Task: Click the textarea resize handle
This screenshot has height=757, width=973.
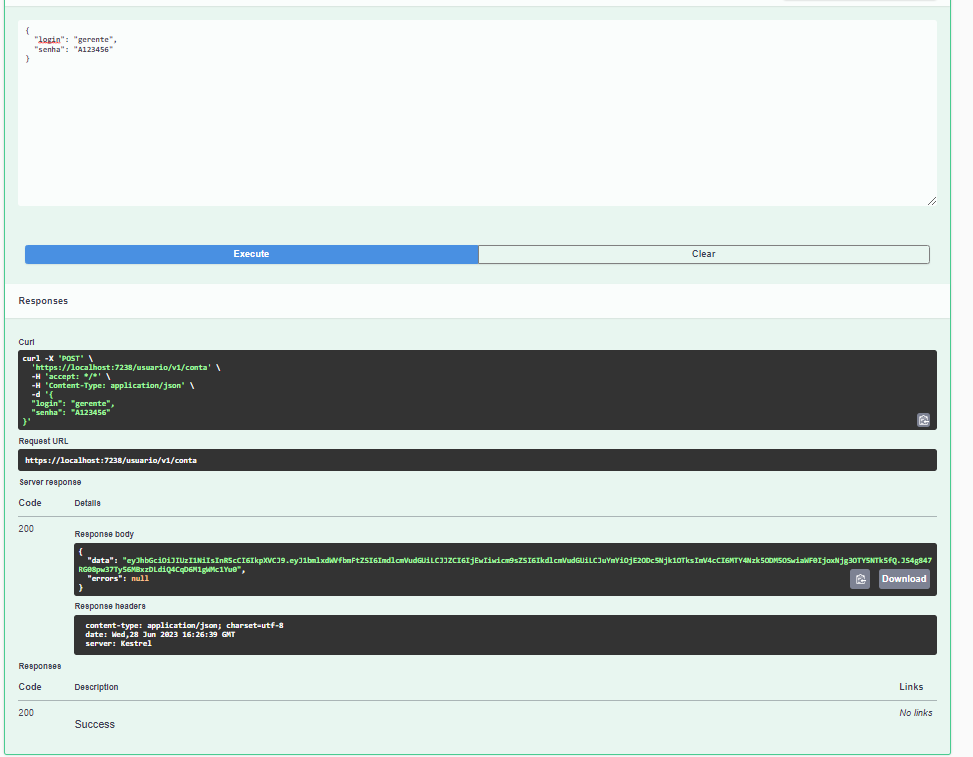Action: pos(930,201)
